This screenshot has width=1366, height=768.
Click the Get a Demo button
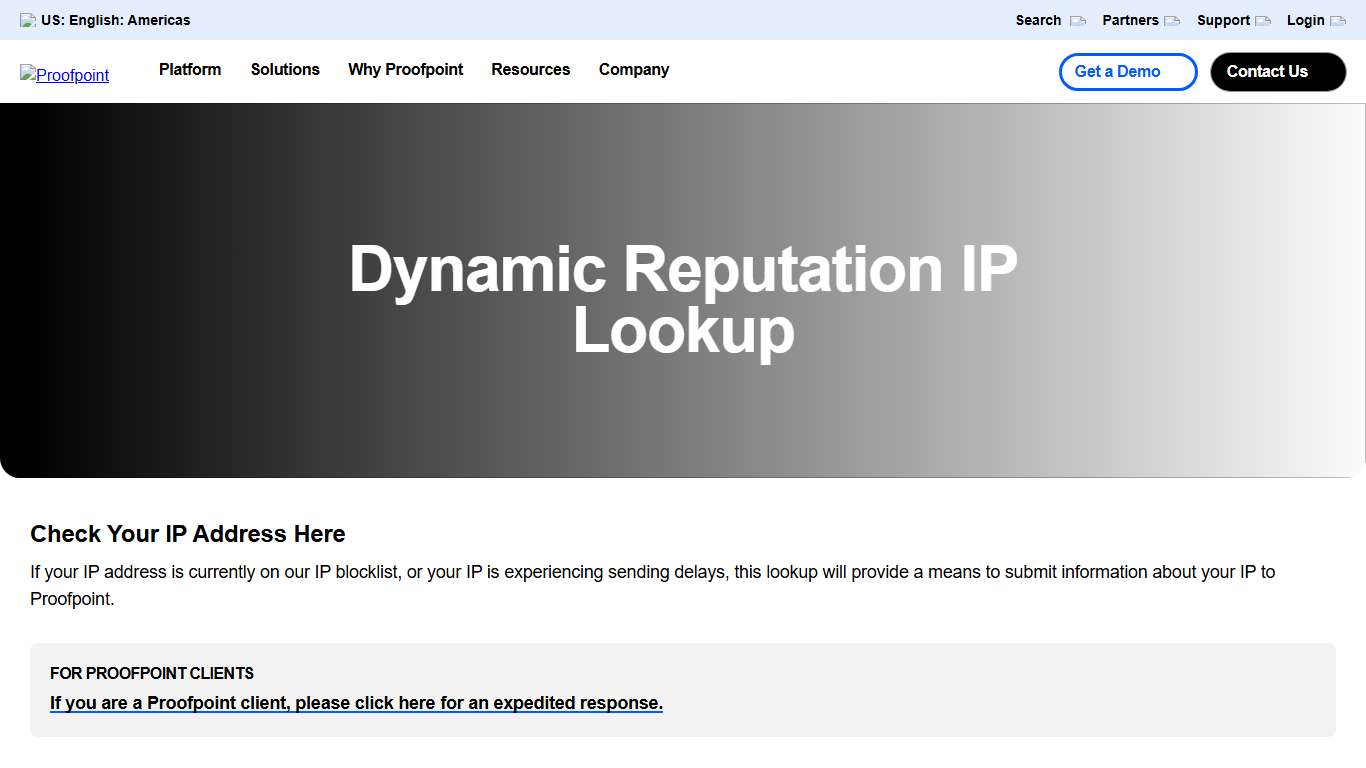tap(1127, 71)
